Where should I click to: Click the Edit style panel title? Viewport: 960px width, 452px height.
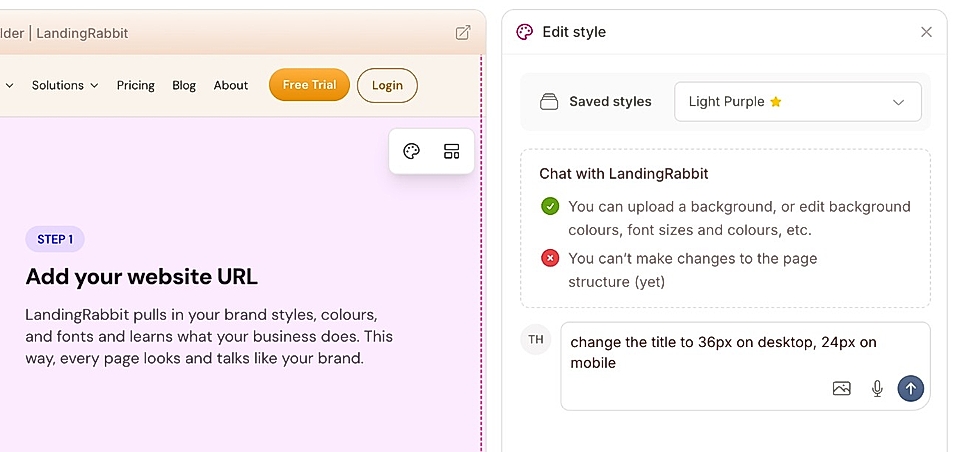(574, 32)
